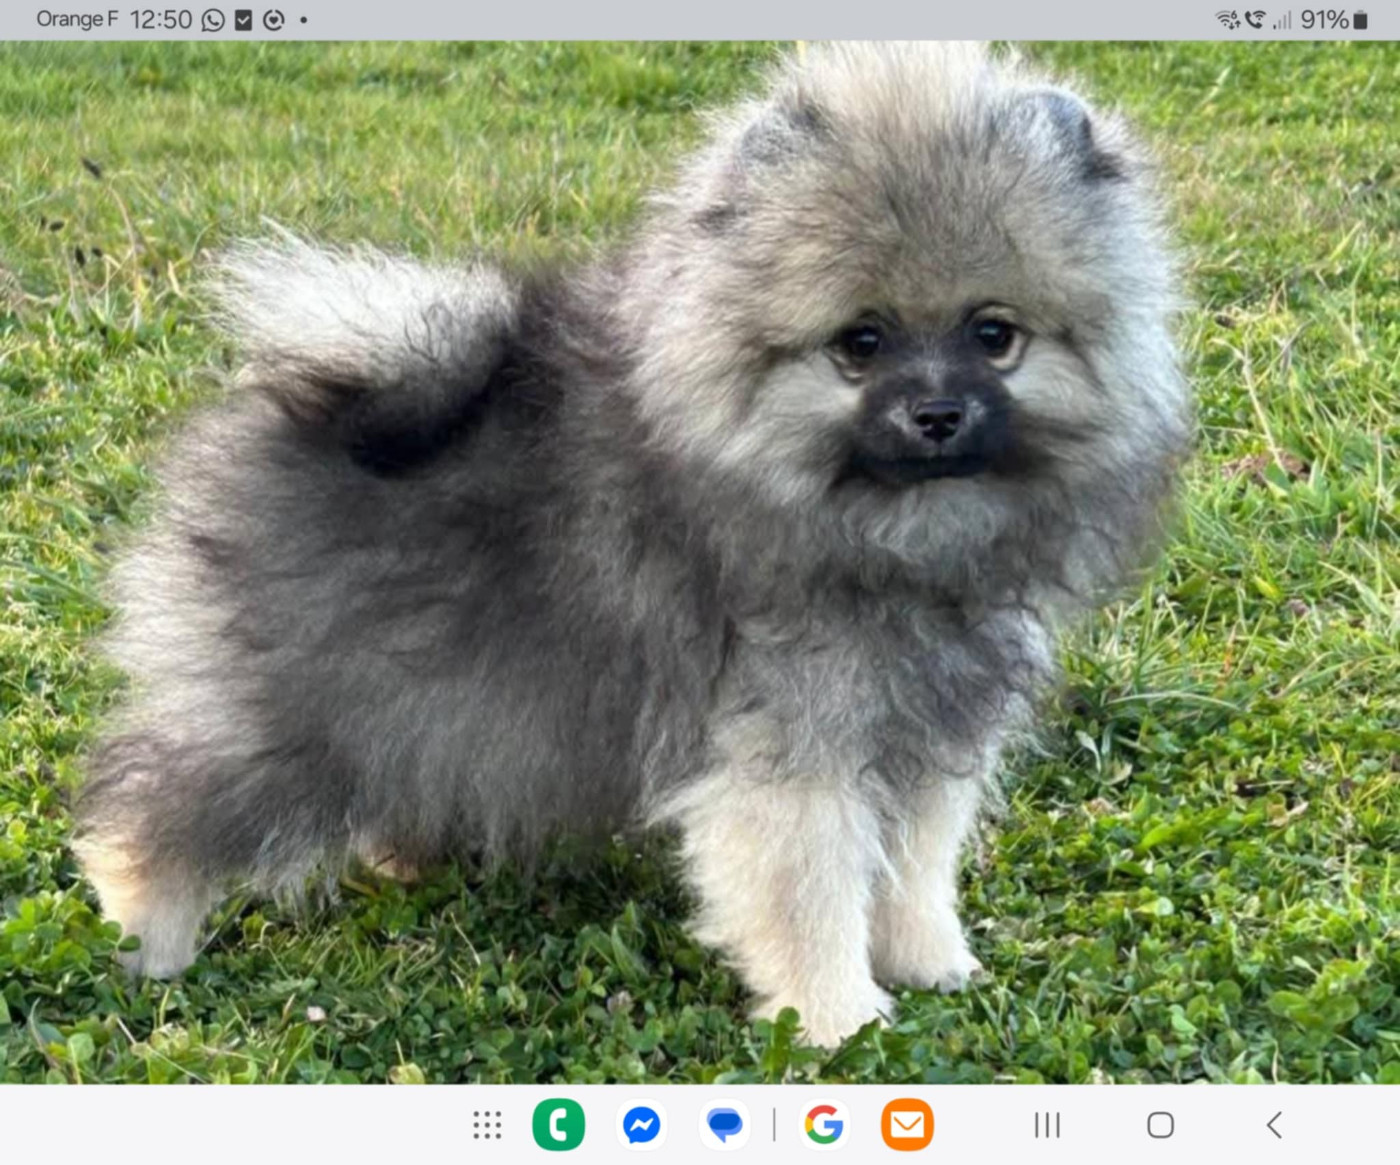1400x1165 pixels.
Task: Tap the WhatsApp notification icon
Action: (213, 20)
